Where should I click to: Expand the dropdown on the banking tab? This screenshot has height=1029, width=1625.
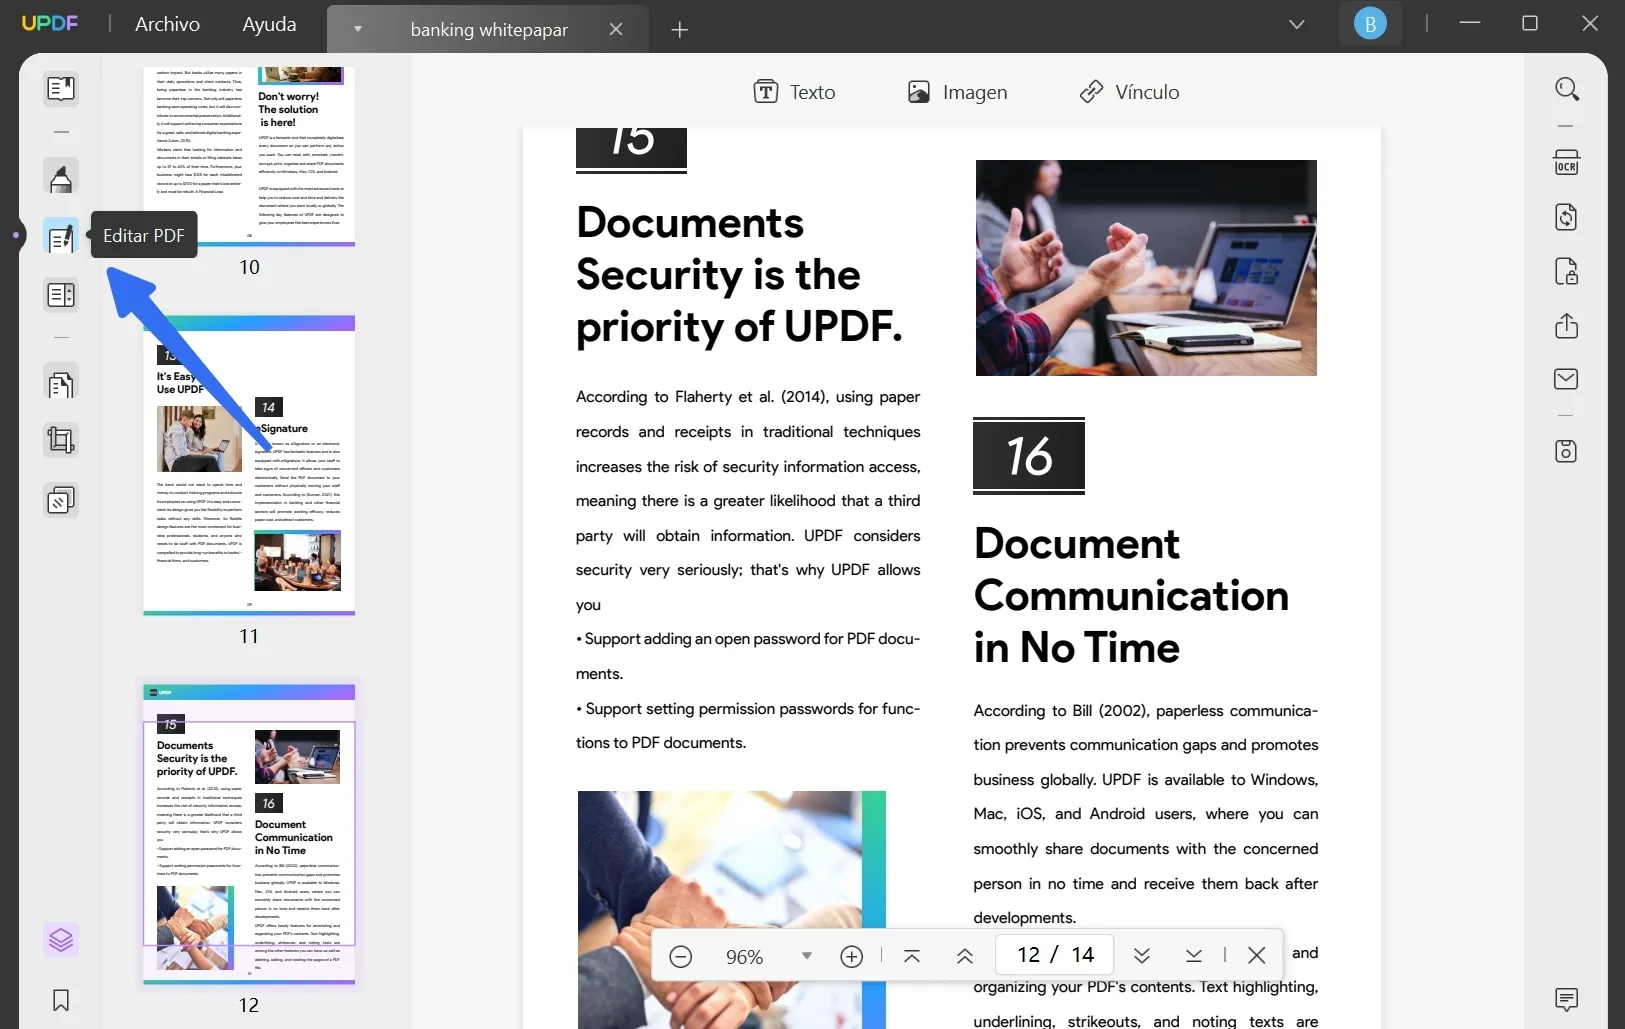point(357,29)
